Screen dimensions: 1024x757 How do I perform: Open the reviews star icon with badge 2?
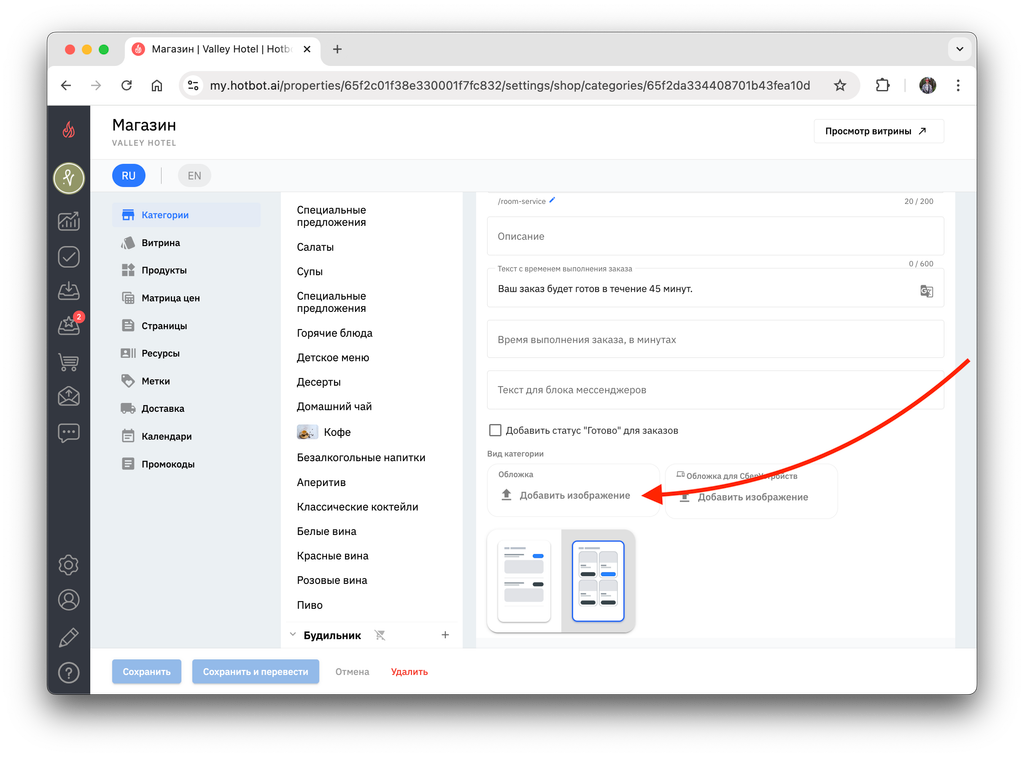(69, 325)
